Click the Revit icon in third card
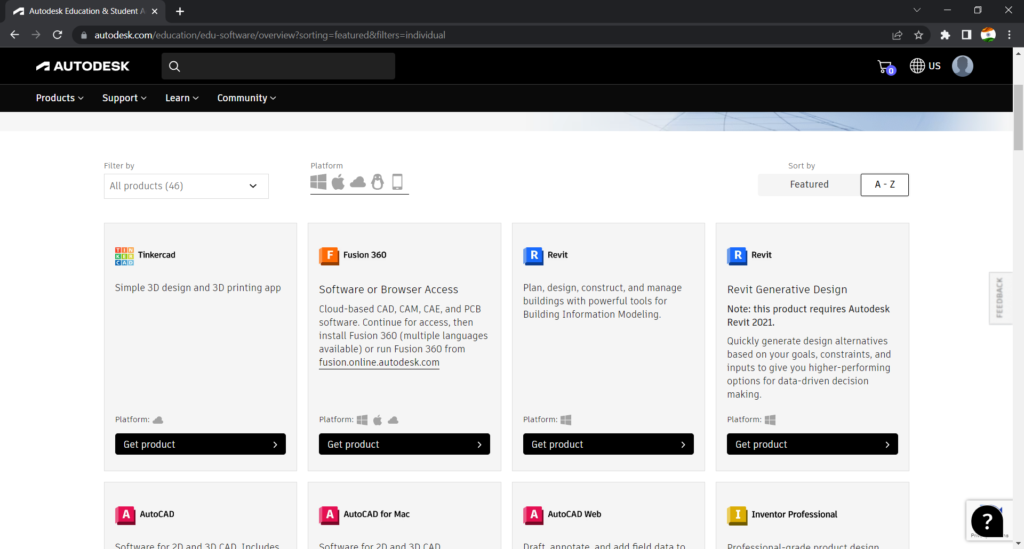 click(x=533, y=255)
